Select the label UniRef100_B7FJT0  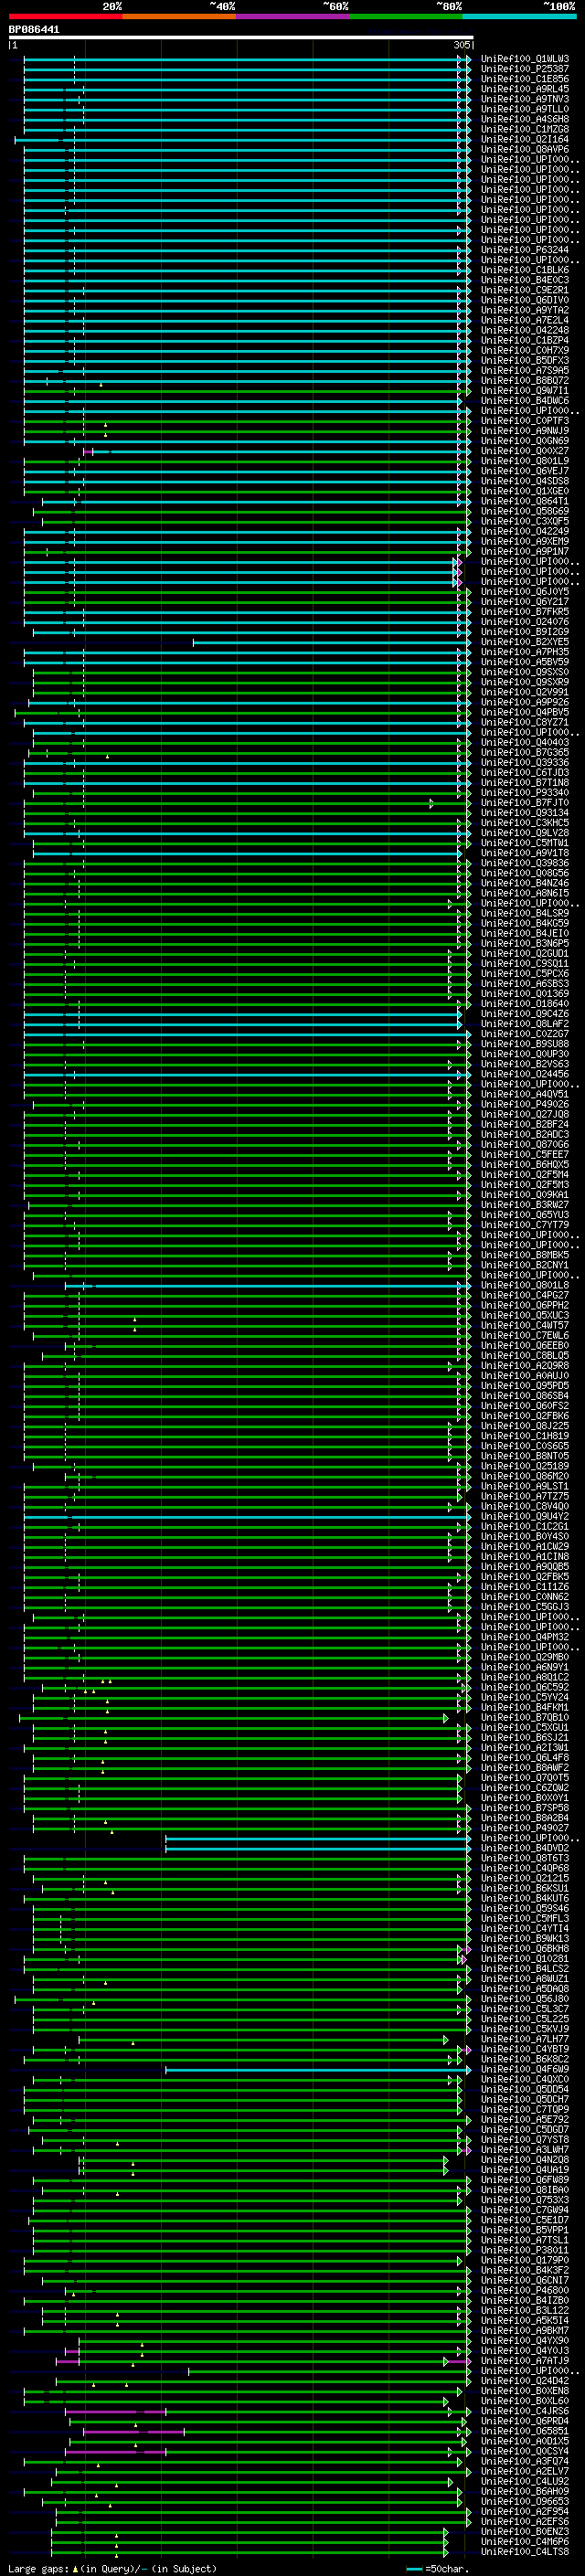coord(525,803)
